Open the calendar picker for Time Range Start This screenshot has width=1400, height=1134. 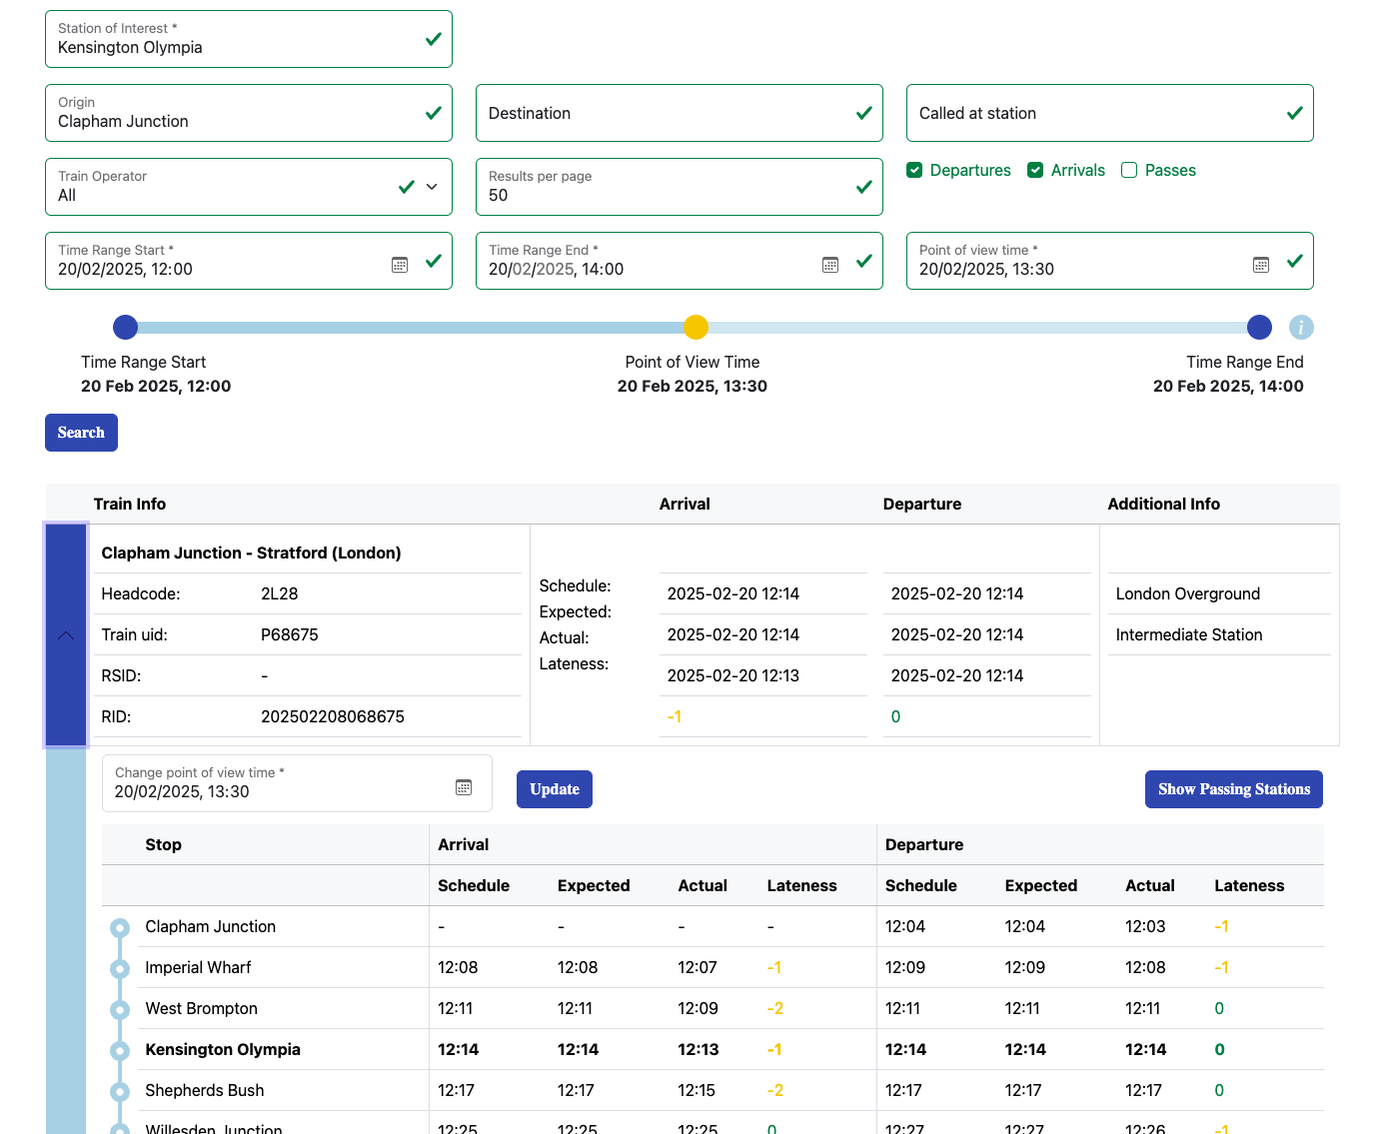coord(399,264)
